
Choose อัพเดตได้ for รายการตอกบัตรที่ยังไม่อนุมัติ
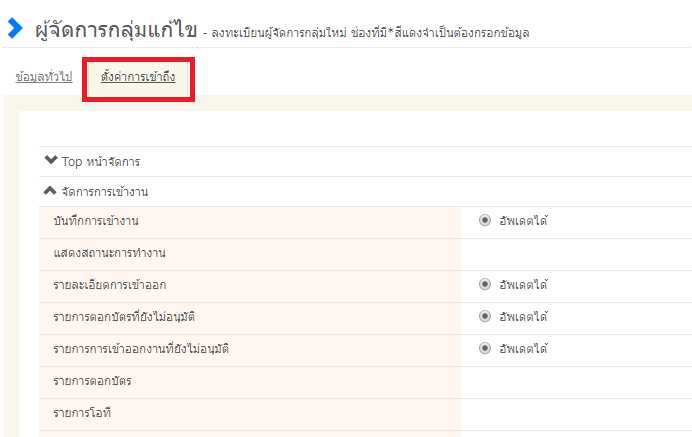coord(485,317)
